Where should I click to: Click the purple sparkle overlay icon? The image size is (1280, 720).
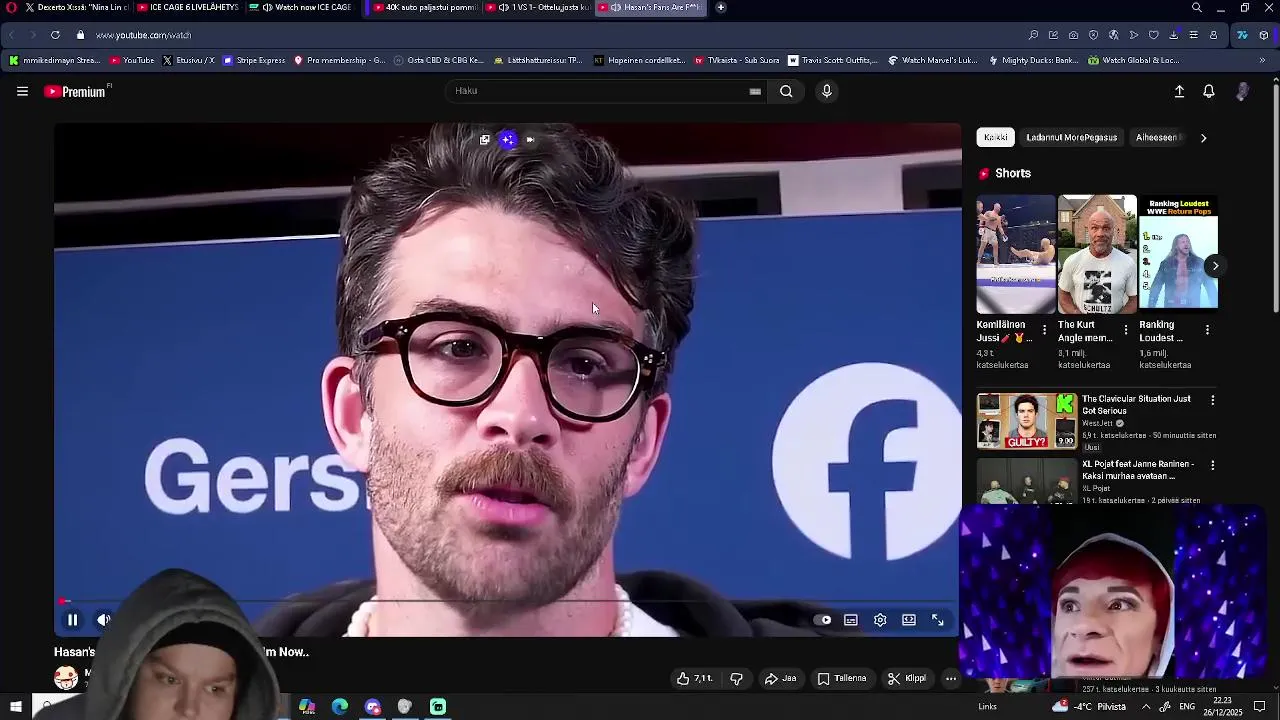[508, 140]
